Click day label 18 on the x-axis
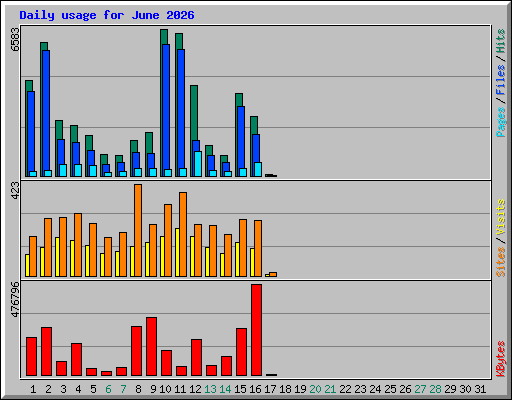 pyautogui.click(x=285, y=389)
